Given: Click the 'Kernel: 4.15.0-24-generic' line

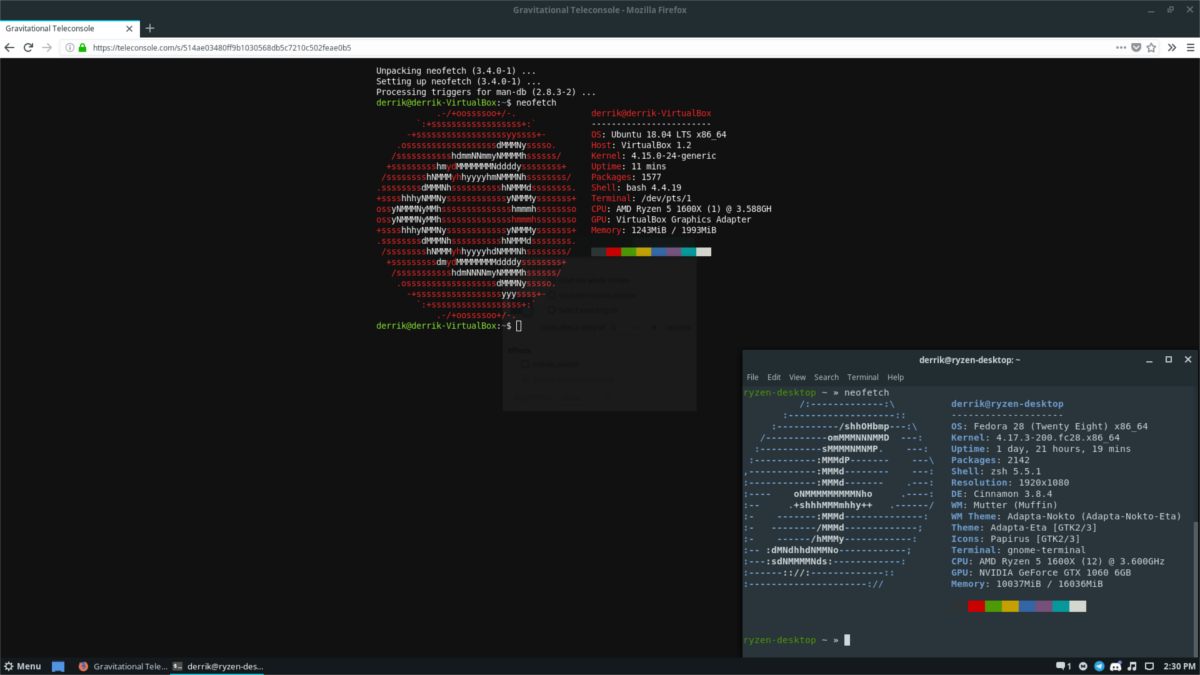Looking at the screenshot, I should (653, 155).
